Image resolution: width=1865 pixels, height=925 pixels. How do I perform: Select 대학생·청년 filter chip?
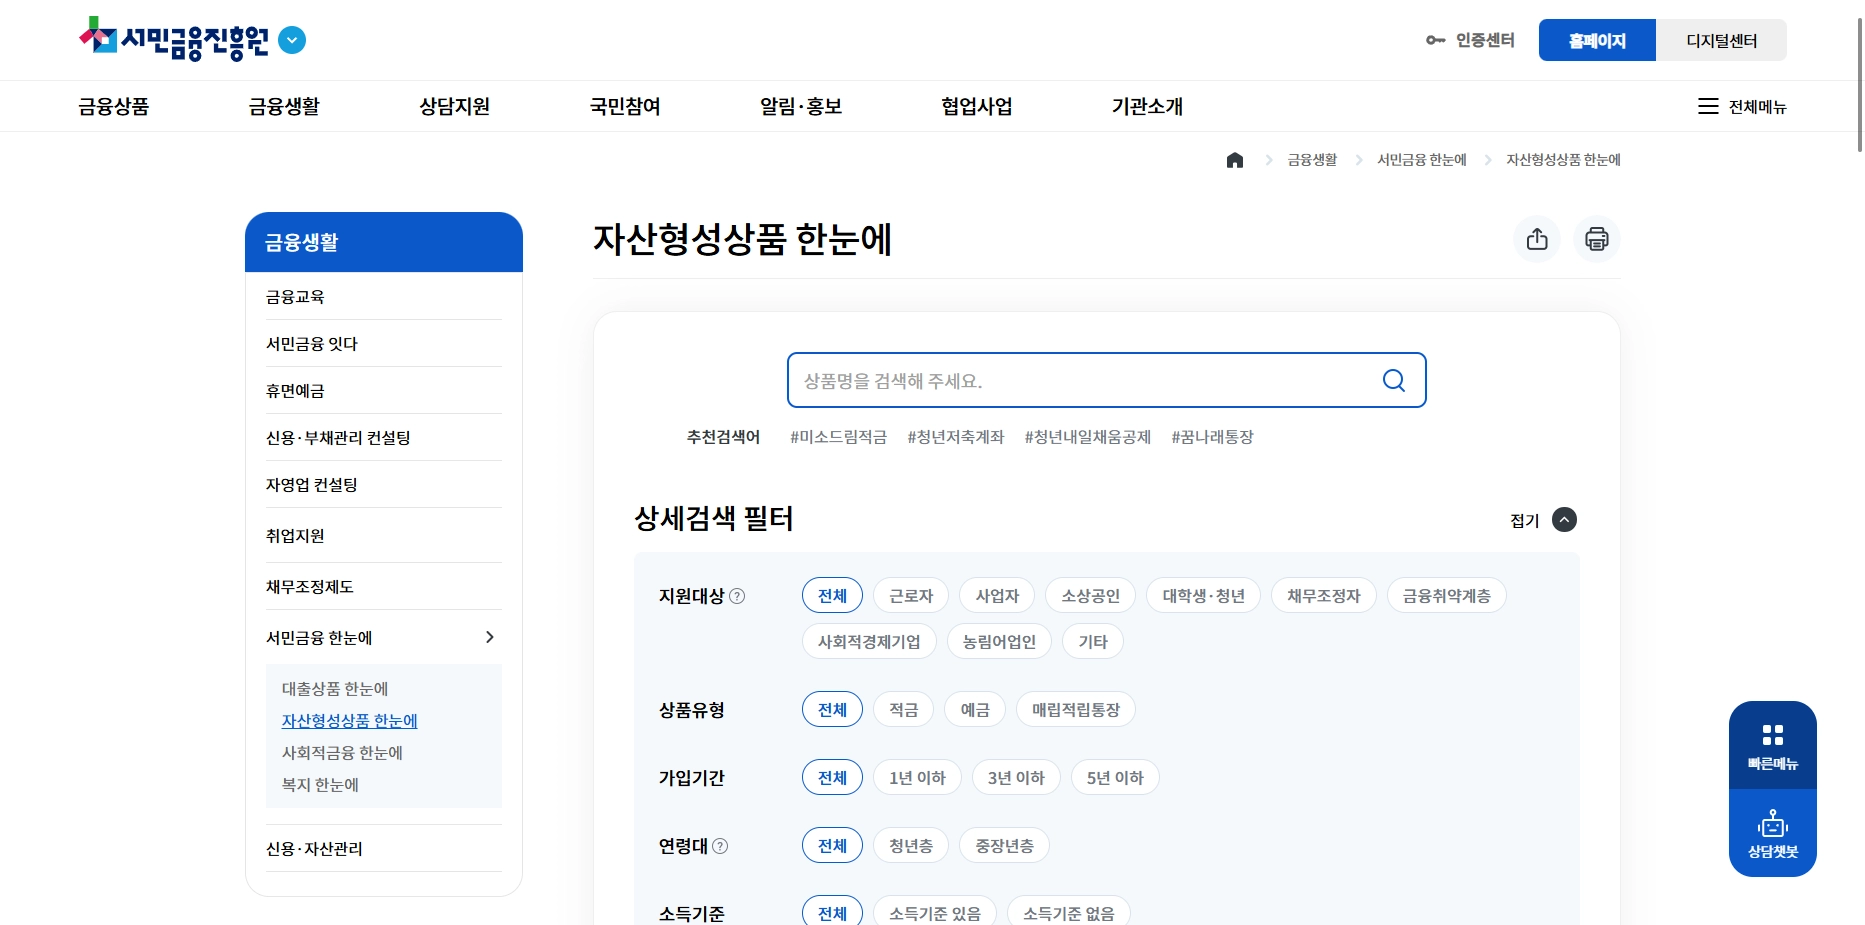click(x=1203, y=596)
